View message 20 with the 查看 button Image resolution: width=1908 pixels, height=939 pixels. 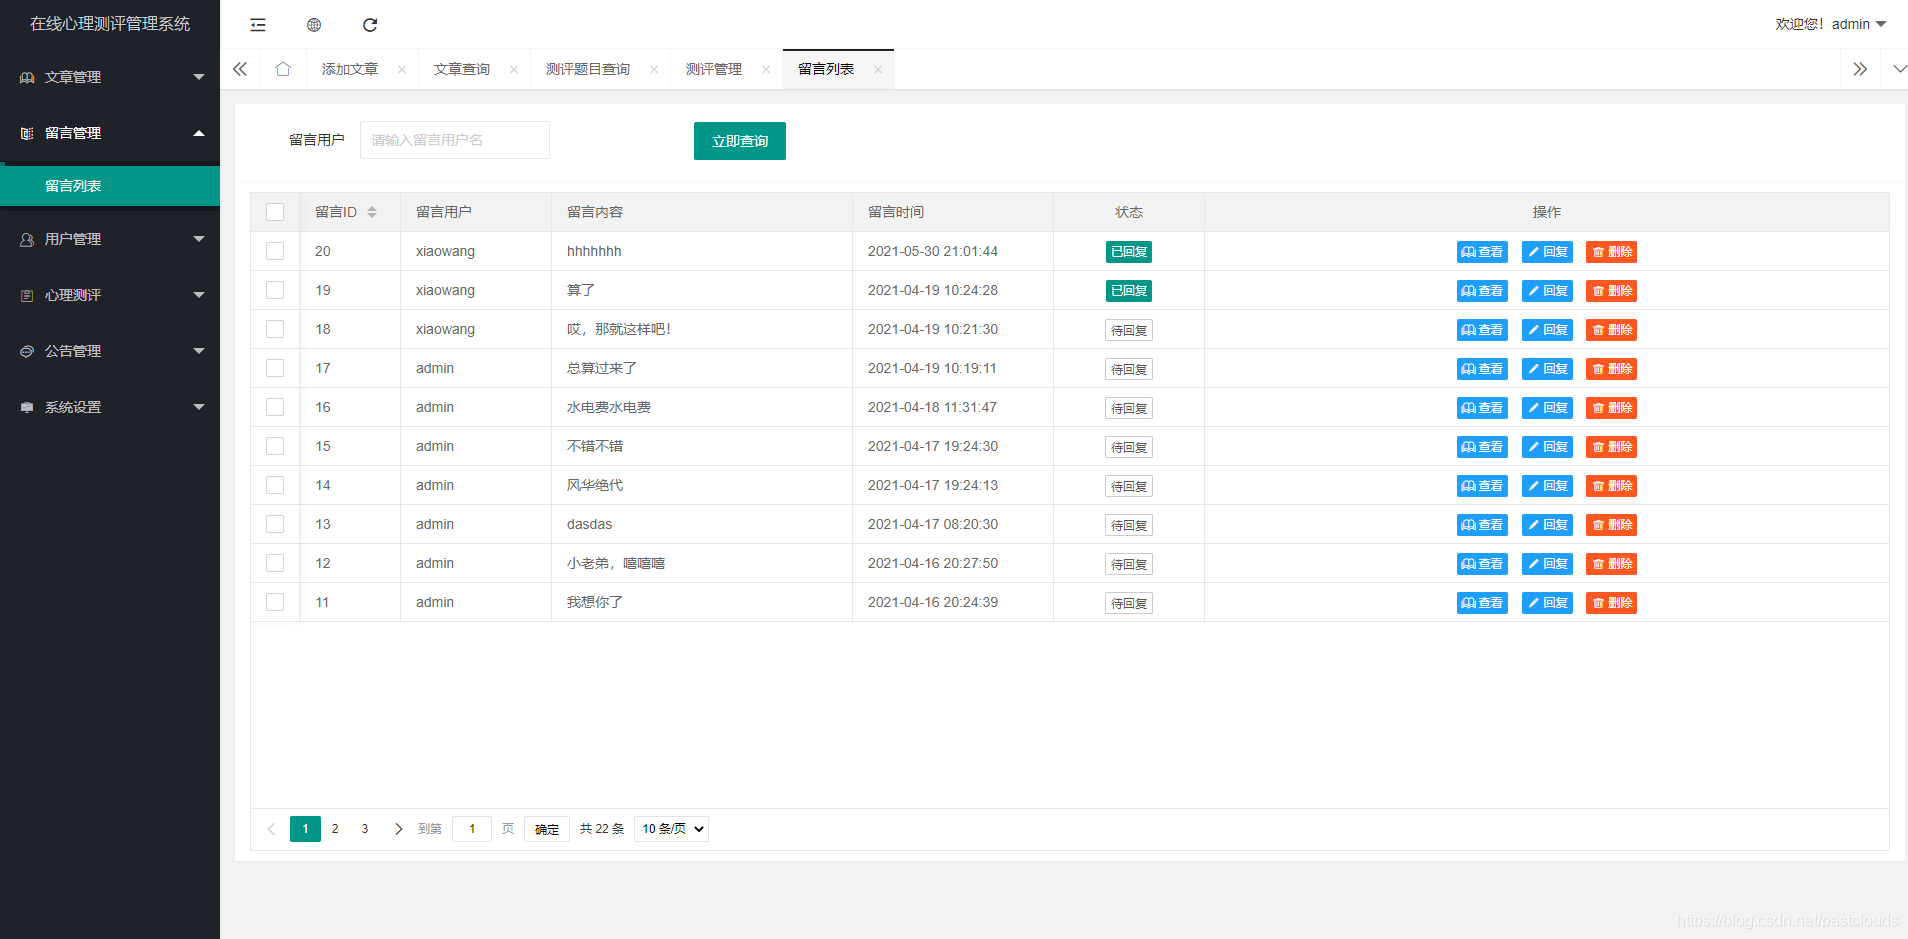[x=1482, y=252]
